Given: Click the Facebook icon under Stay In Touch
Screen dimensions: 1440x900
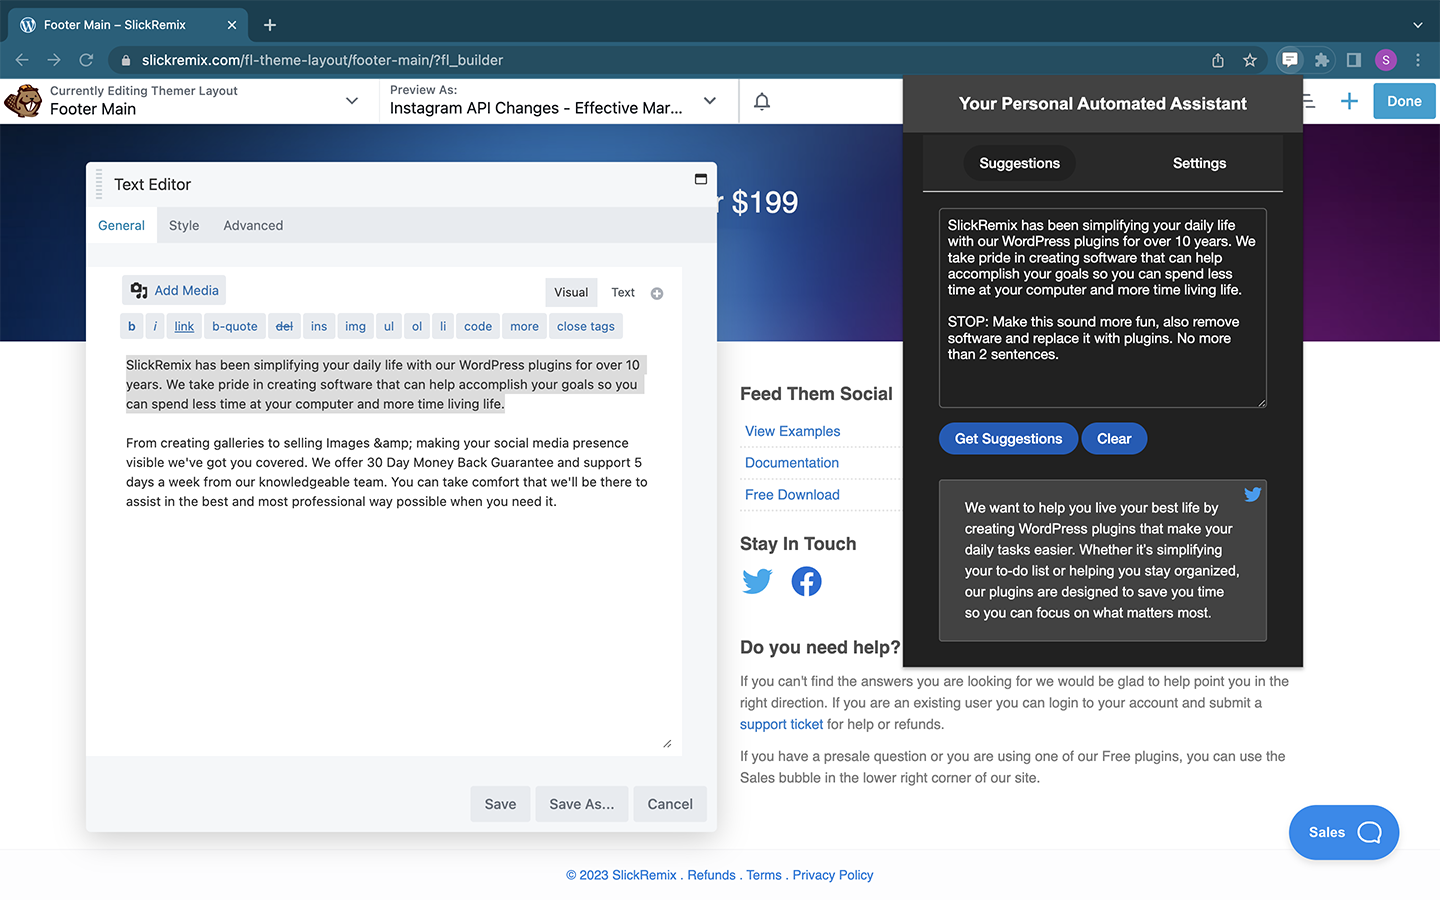Looking at the screenshot, I should point(806,581).
